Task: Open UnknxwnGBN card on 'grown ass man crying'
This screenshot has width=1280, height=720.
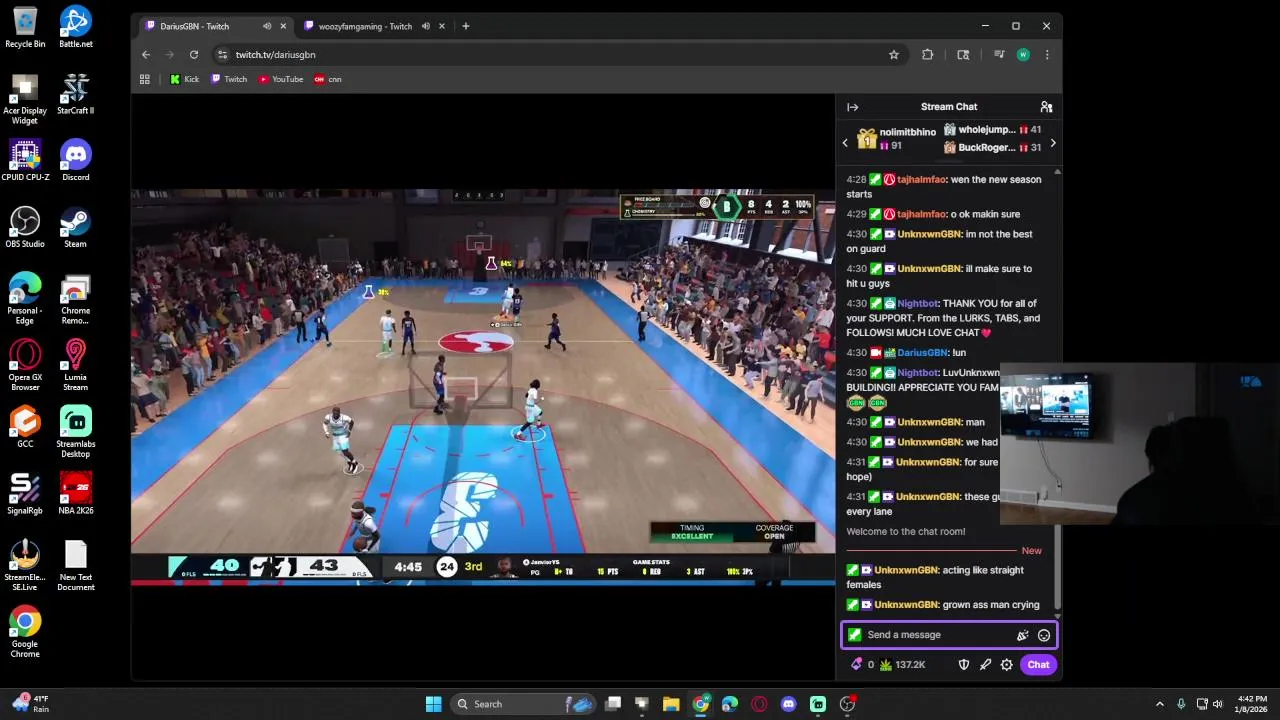Action: 906,605
